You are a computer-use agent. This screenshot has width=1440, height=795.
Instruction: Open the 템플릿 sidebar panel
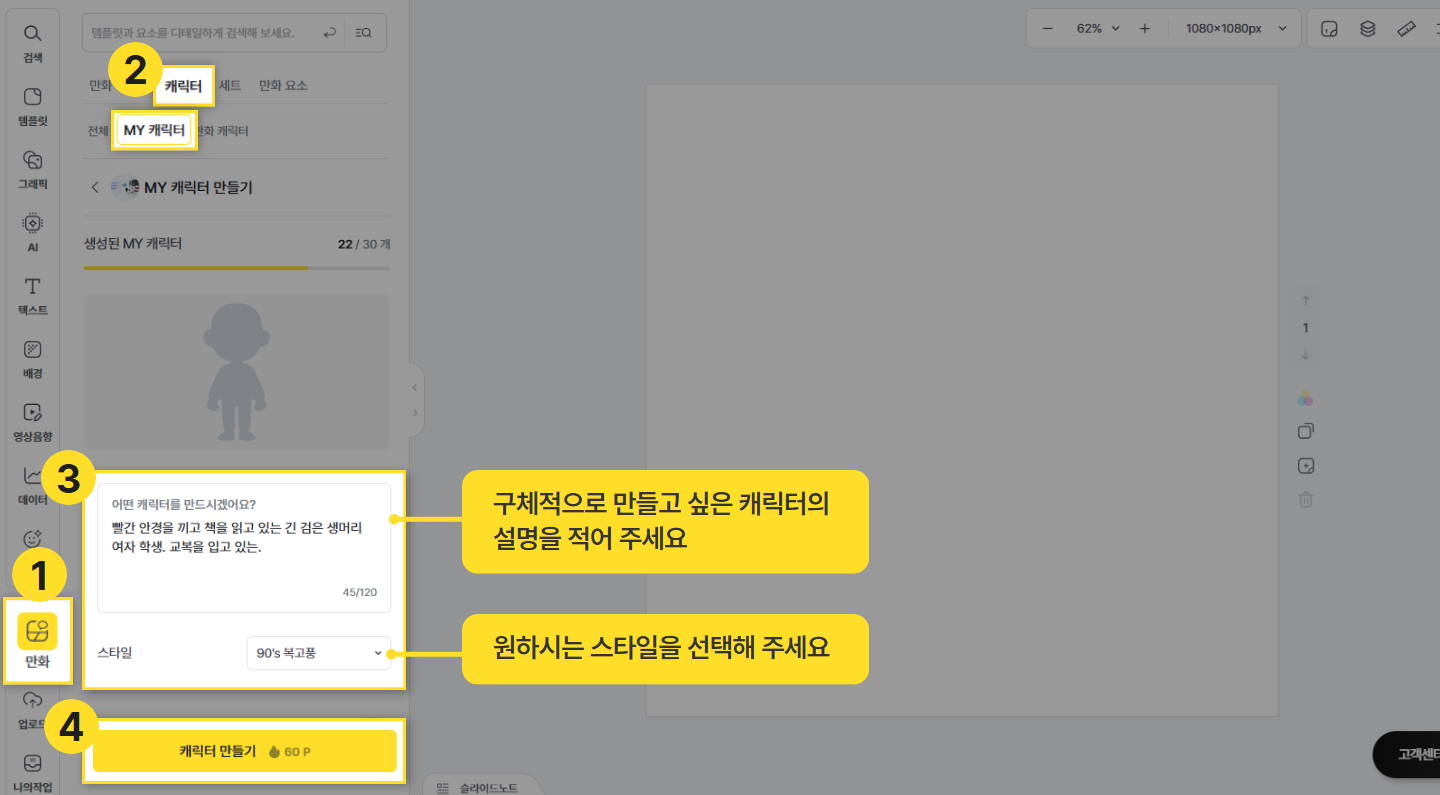point(32,106)
